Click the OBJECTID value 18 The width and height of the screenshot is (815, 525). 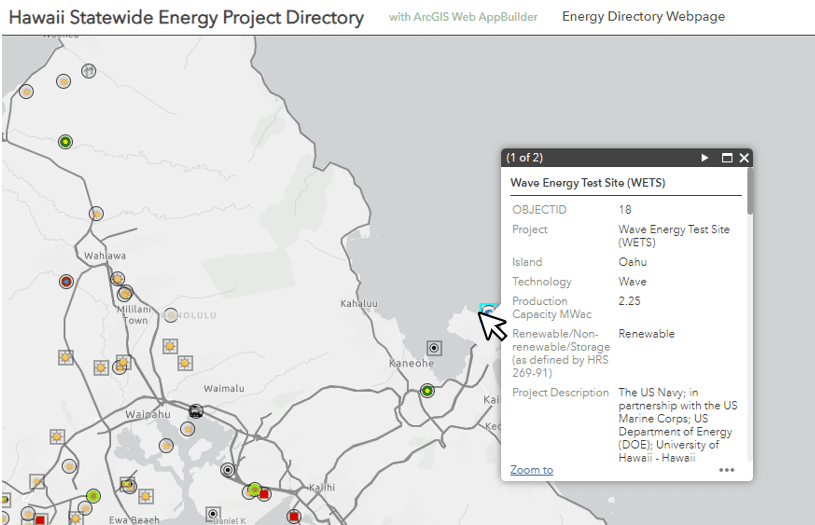(x=625, y=210)
